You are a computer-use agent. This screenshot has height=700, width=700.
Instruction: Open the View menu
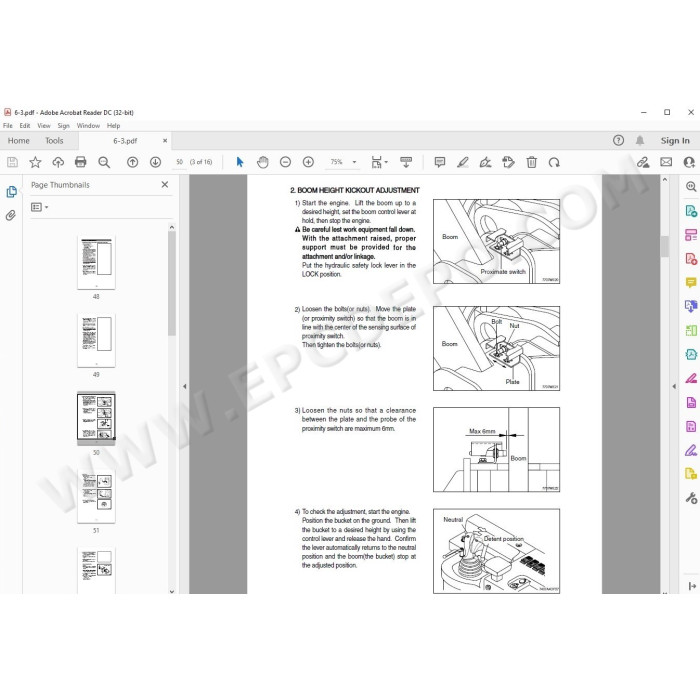[x=44, y=126]
